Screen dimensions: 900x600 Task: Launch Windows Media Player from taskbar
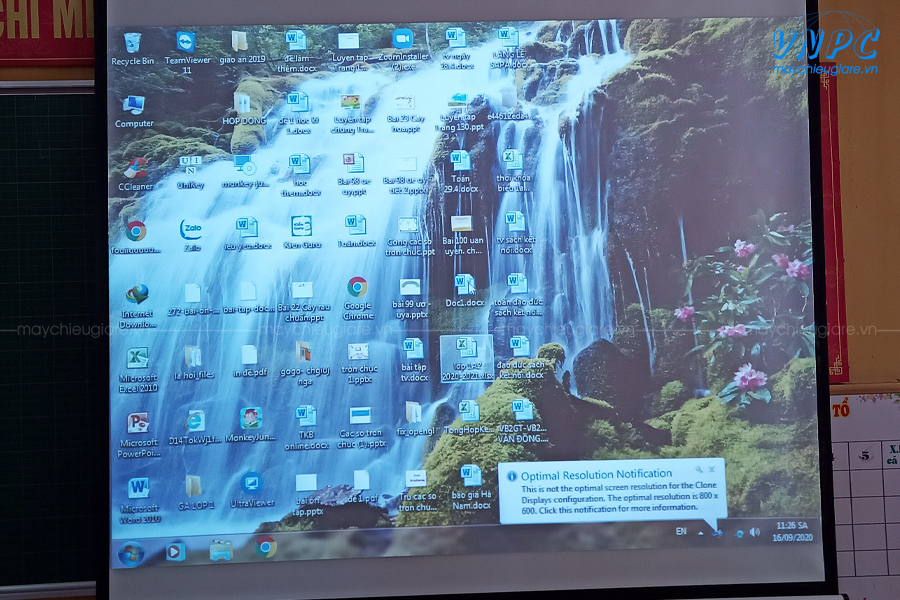pos(175,552)
